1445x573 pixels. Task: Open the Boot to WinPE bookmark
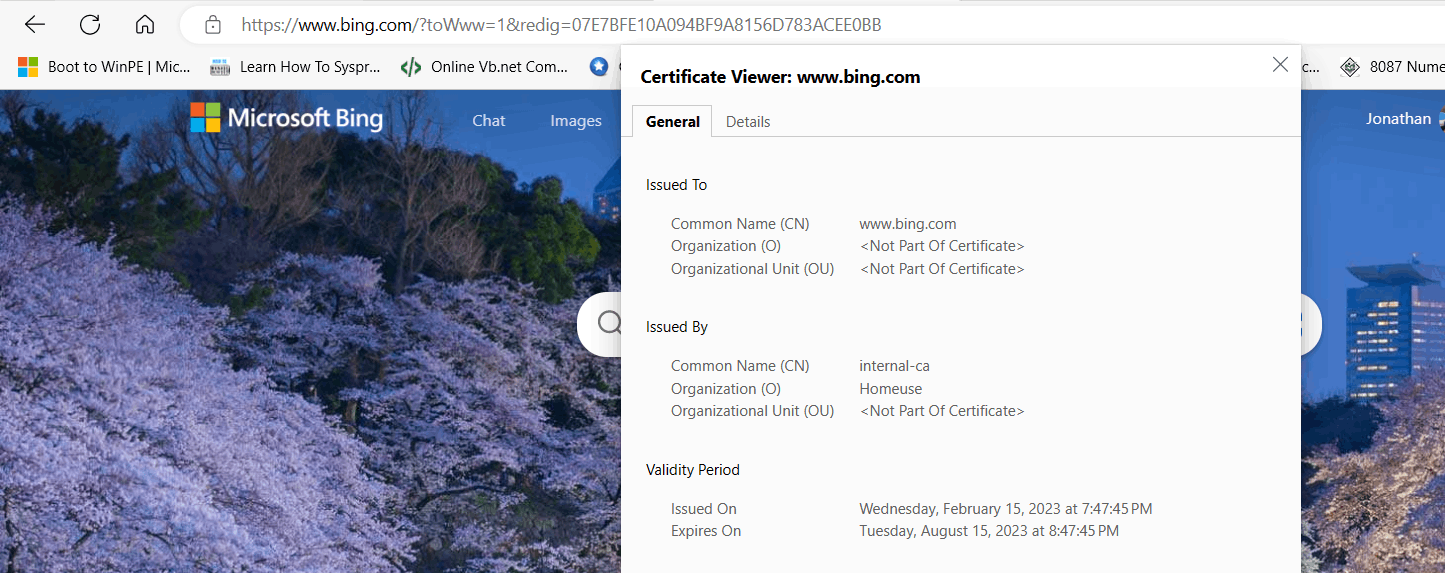pos(105,67)
